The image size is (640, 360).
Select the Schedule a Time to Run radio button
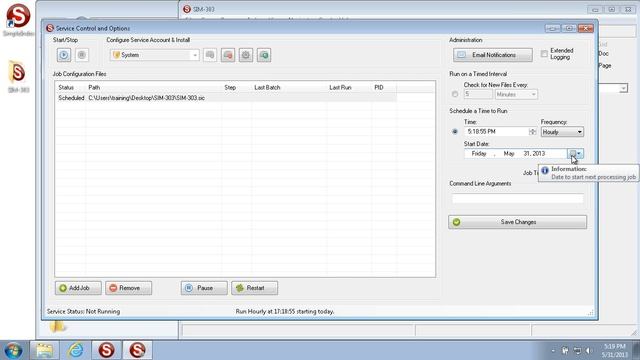click(x=455, y=132)
